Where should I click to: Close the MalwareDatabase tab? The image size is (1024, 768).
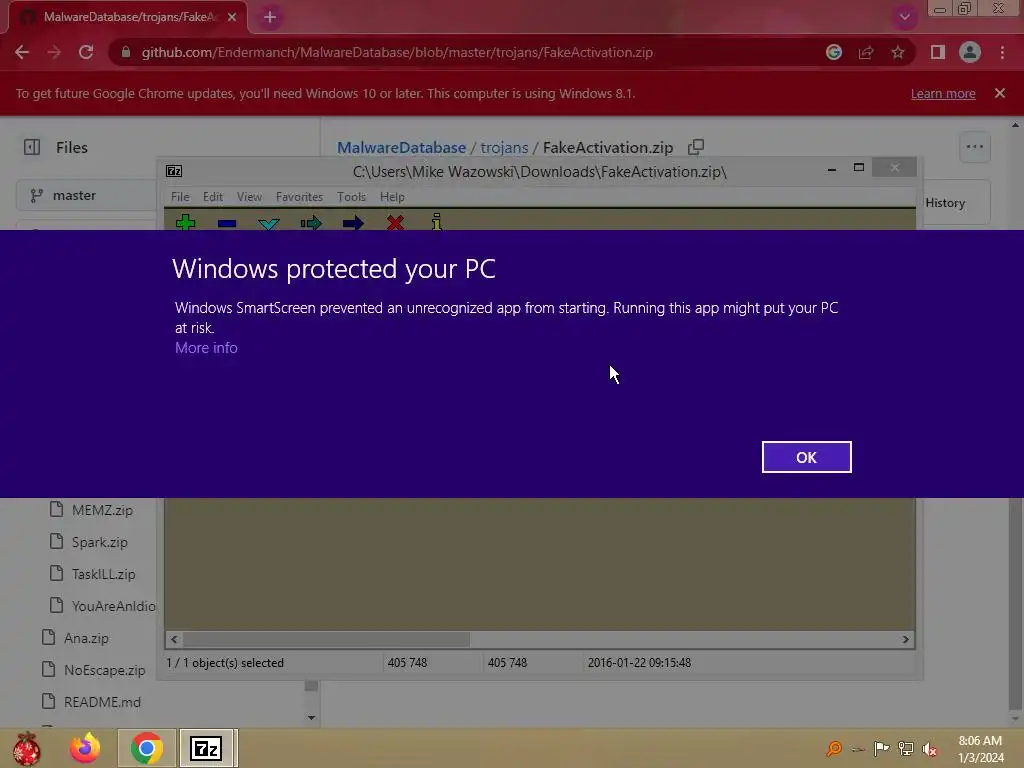(x=232, y=17)
